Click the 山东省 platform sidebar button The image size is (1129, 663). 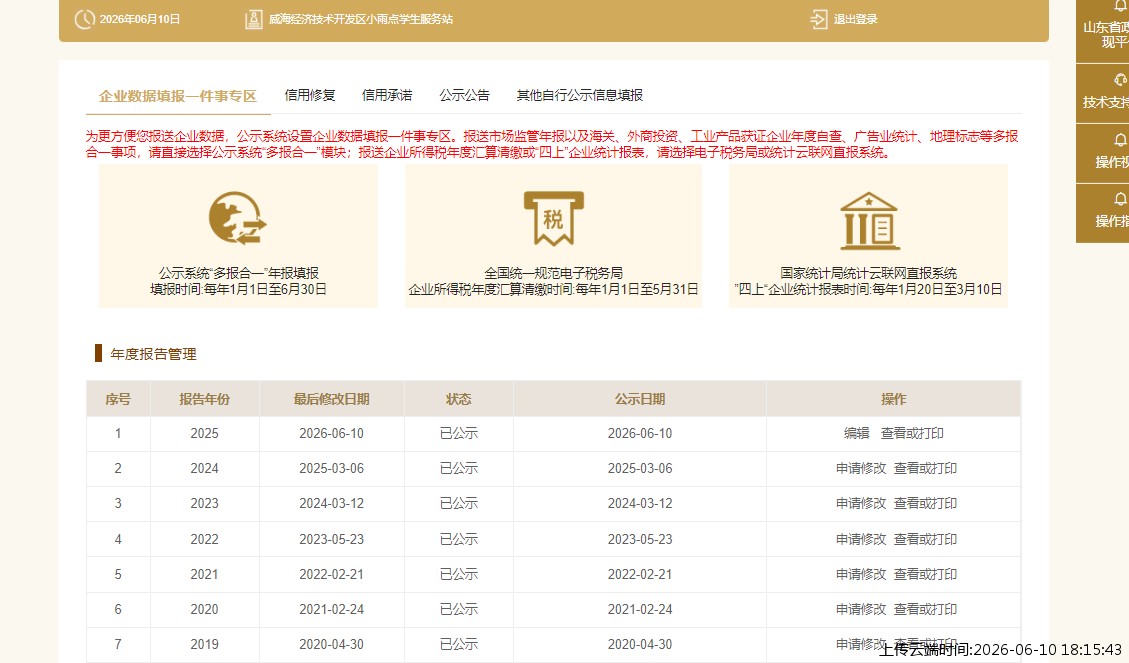pos(1104,32)
